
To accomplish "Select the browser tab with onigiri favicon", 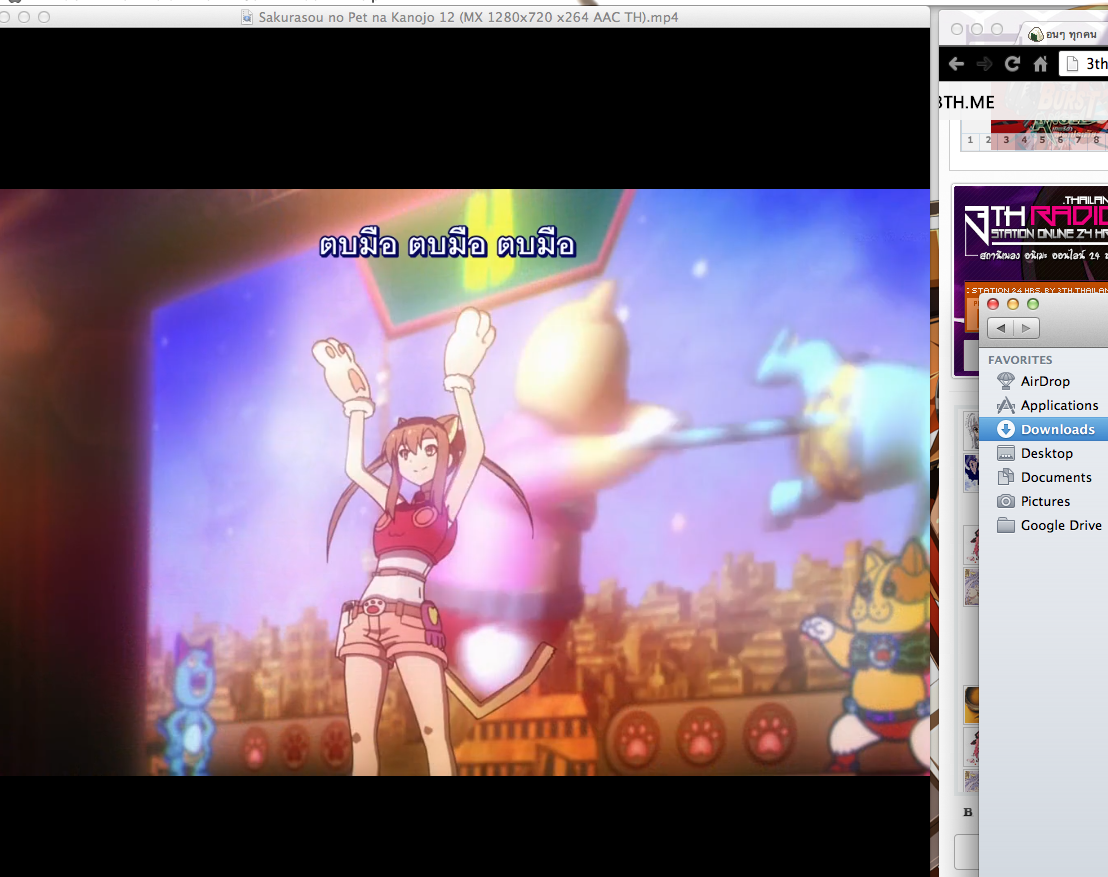I will [1065, 33].
